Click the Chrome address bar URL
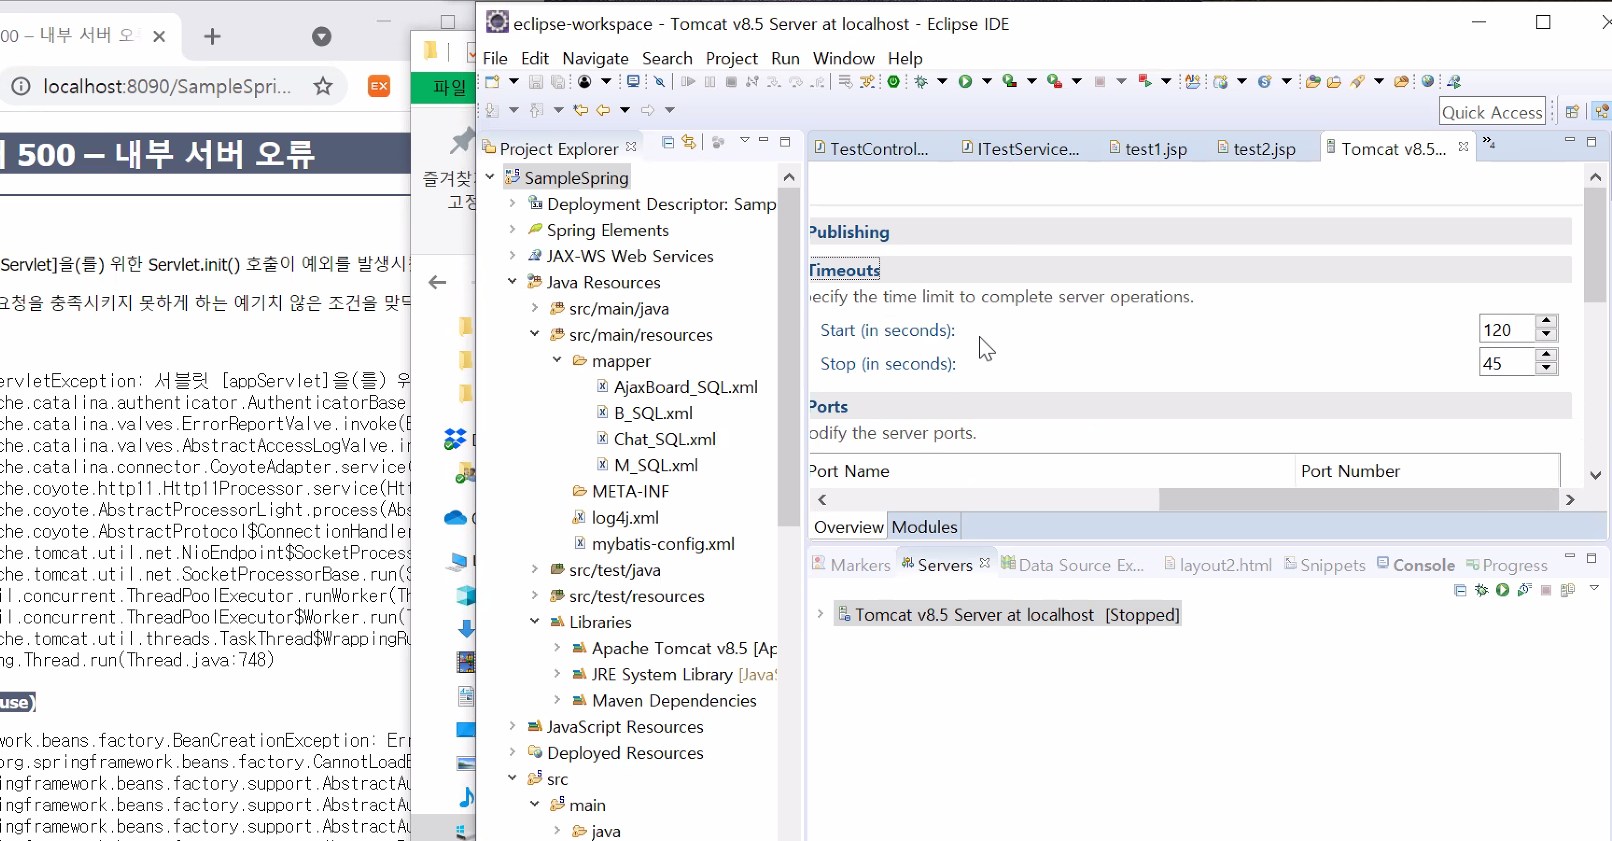Screen dimensions: 1612x841 (167, 87)
